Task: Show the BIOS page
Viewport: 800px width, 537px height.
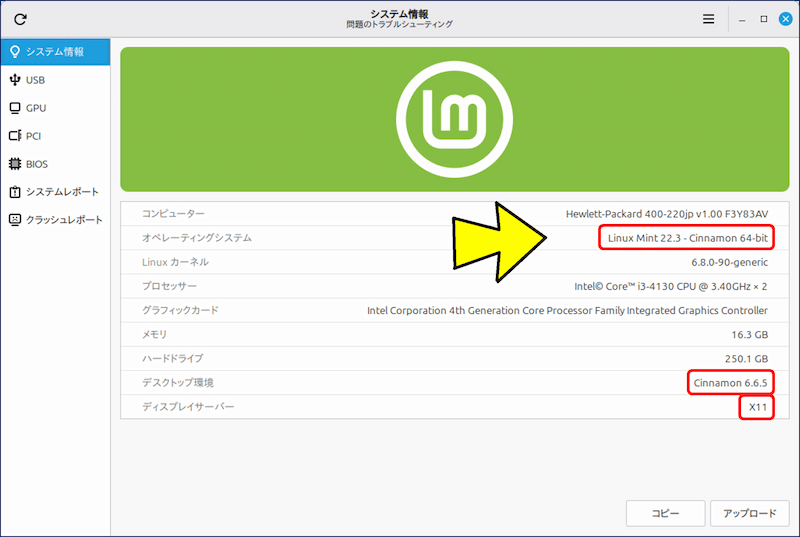Action: pyautogui.click(x=55, y=164)
